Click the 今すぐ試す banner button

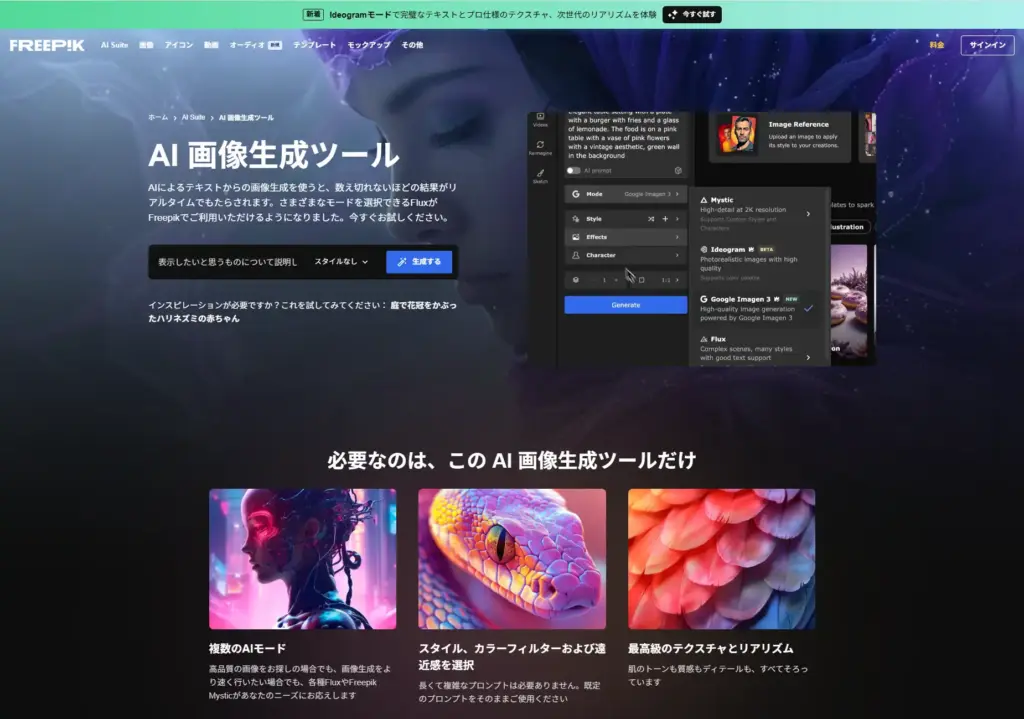692,14
